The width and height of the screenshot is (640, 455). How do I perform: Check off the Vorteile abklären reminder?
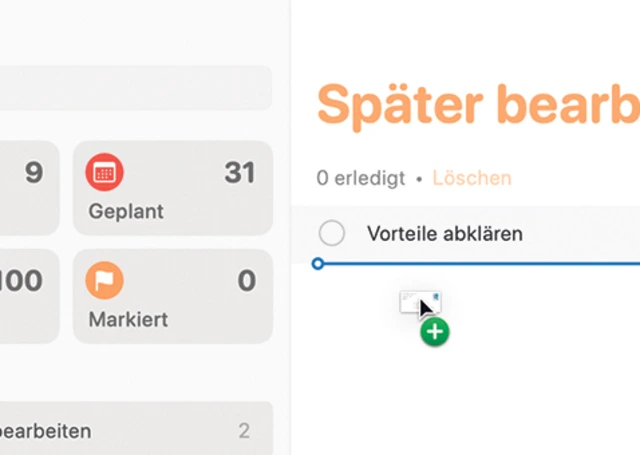pyautogui.click(x=332, y=234)
